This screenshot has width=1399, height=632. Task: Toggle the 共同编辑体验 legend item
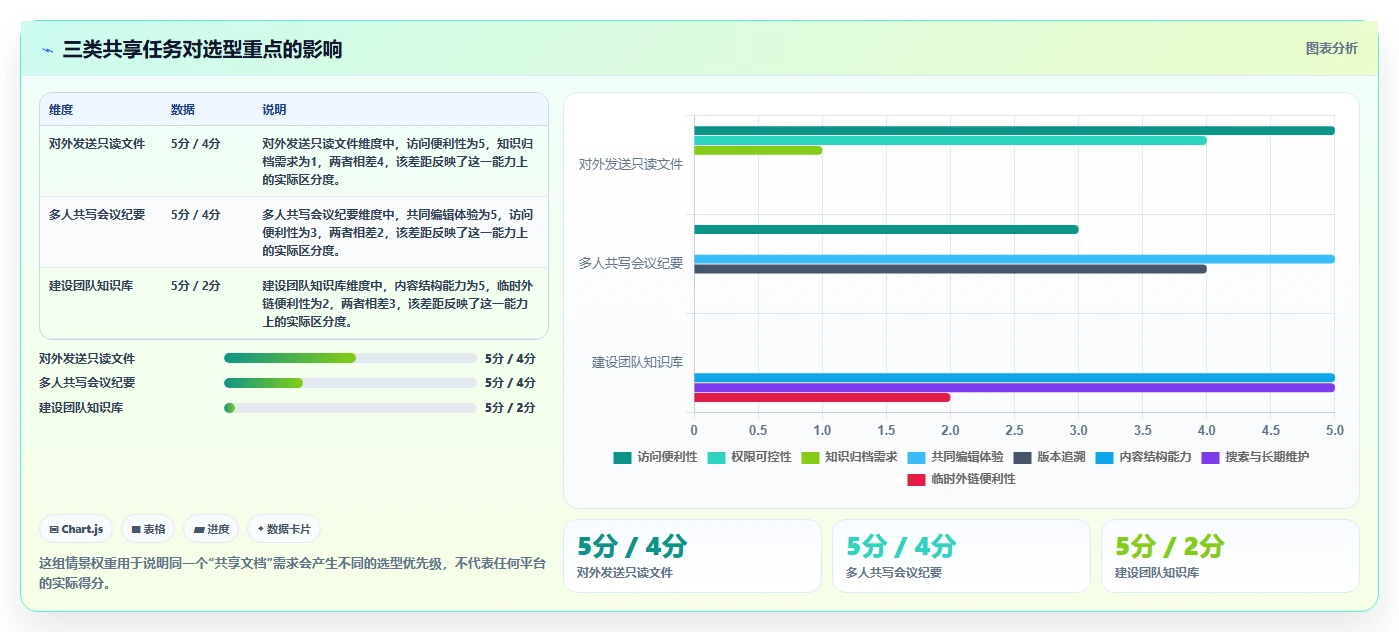tap(955, 457)
